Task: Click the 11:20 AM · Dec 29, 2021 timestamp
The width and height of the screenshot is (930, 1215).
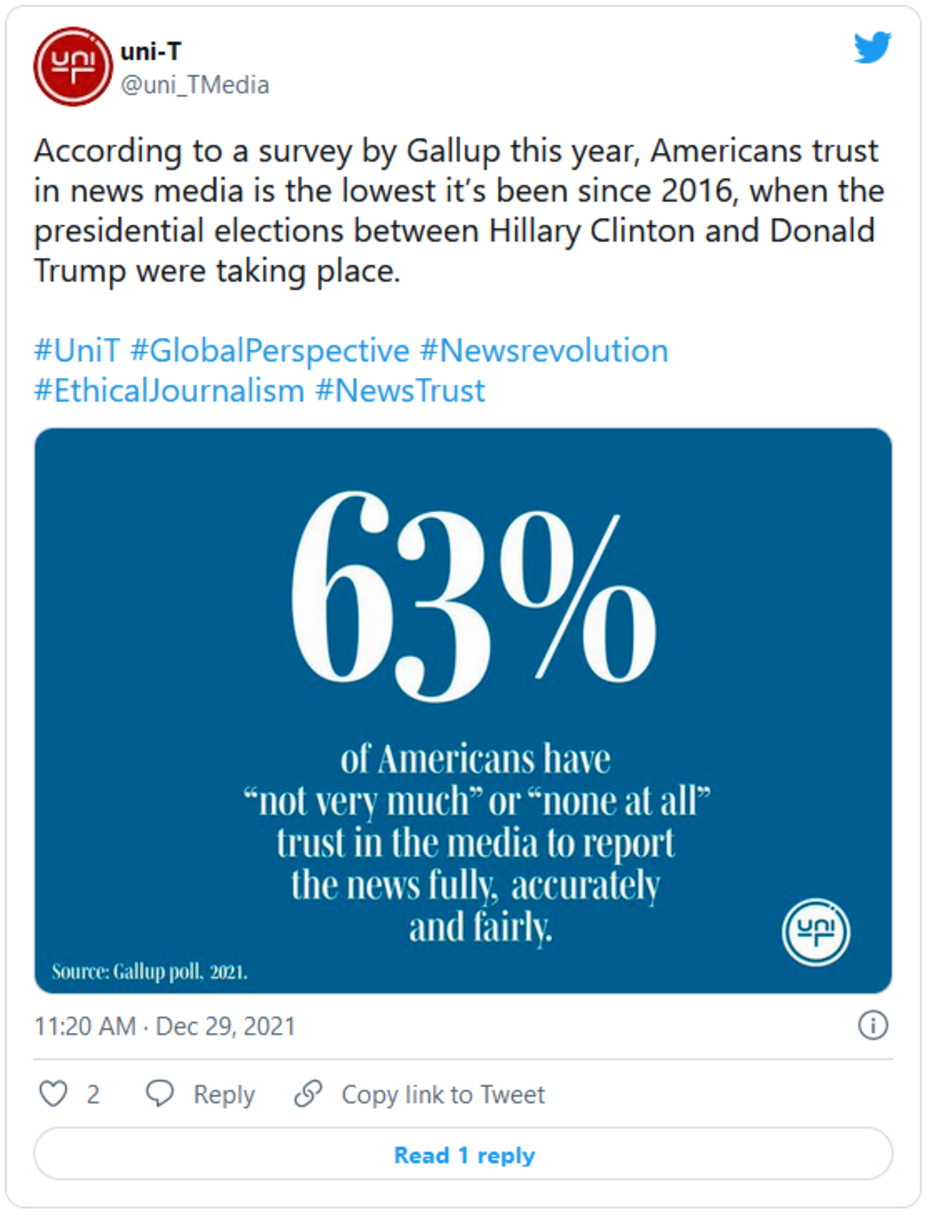Action: [x=165, y=1027]
